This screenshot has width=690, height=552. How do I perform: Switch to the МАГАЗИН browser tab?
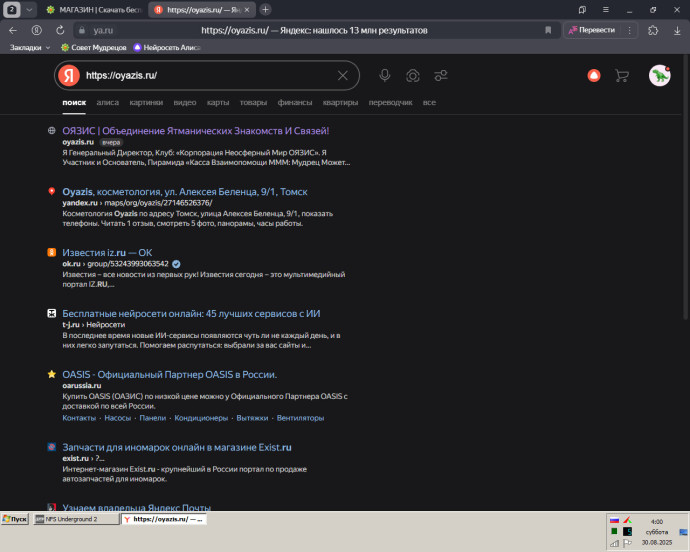pos(95,10)
